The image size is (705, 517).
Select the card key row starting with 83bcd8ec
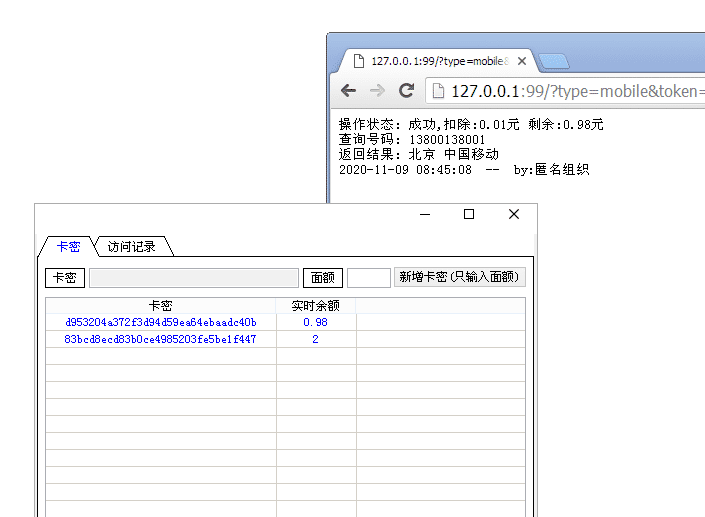(160, 339)
